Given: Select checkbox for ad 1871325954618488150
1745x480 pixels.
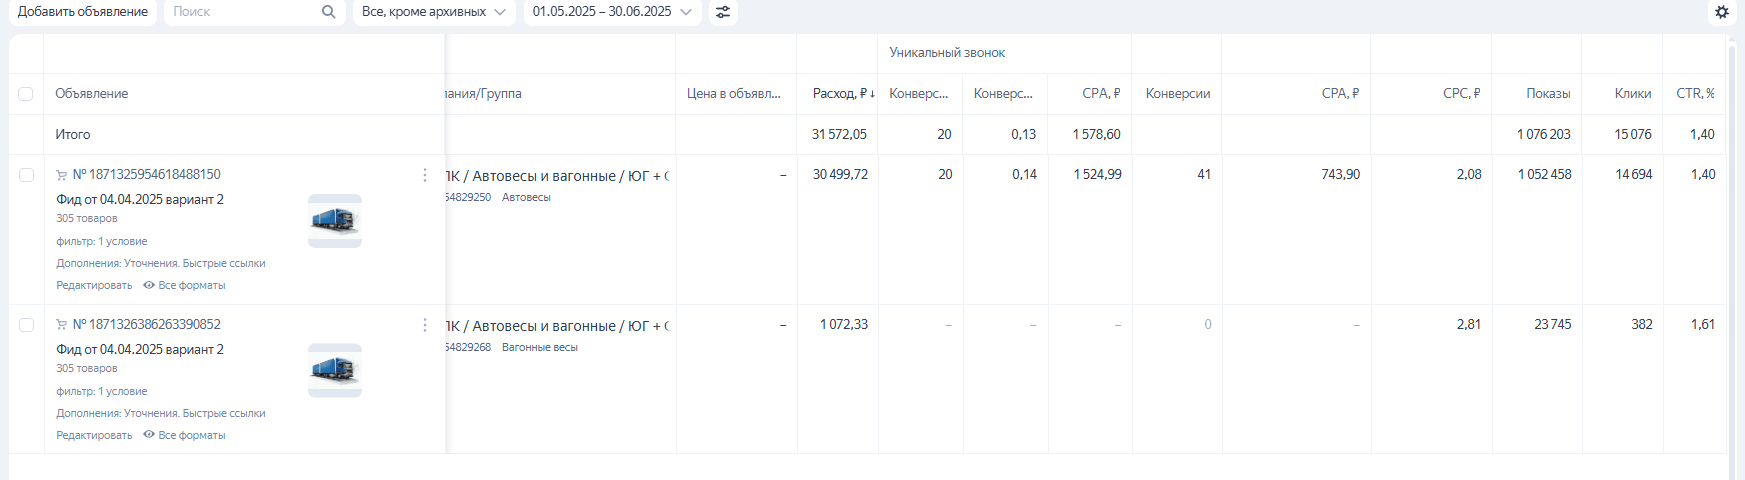Looking at the screenshot, I should pyautogui.click(x=26, y=175).
